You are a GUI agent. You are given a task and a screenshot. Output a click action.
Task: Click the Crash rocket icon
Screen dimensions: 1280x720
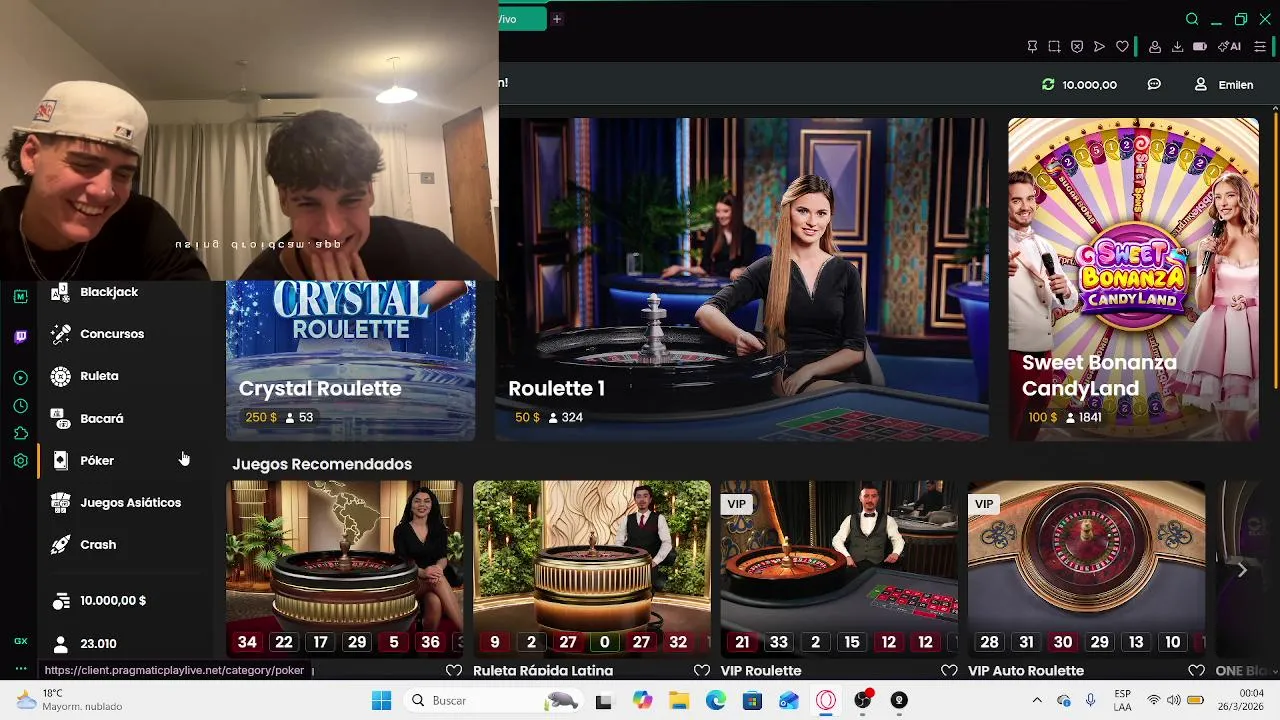[x=60, y=545]
